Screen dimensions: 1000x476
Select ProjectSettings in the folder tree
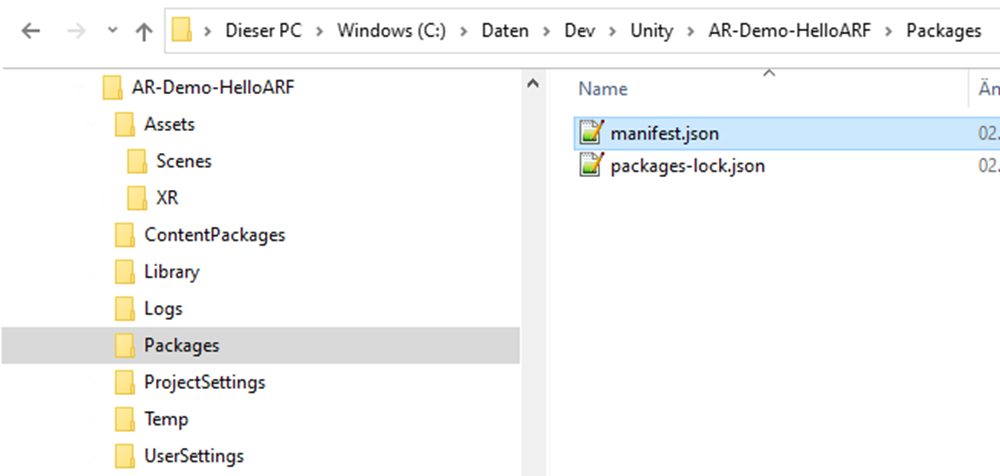click(x=204, y=382)
